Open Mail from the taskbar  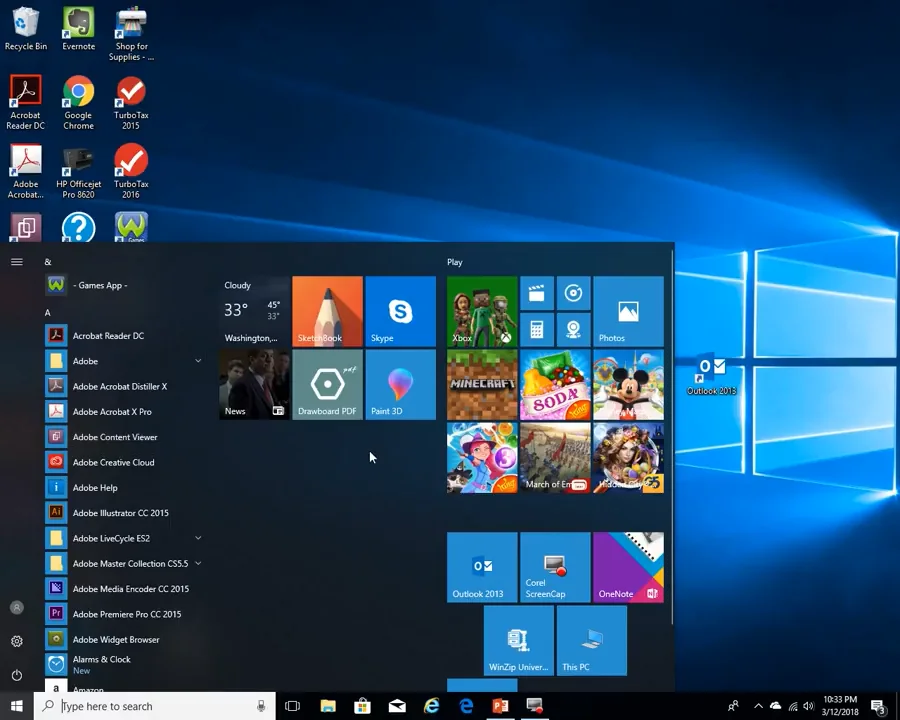pos(397,706)
